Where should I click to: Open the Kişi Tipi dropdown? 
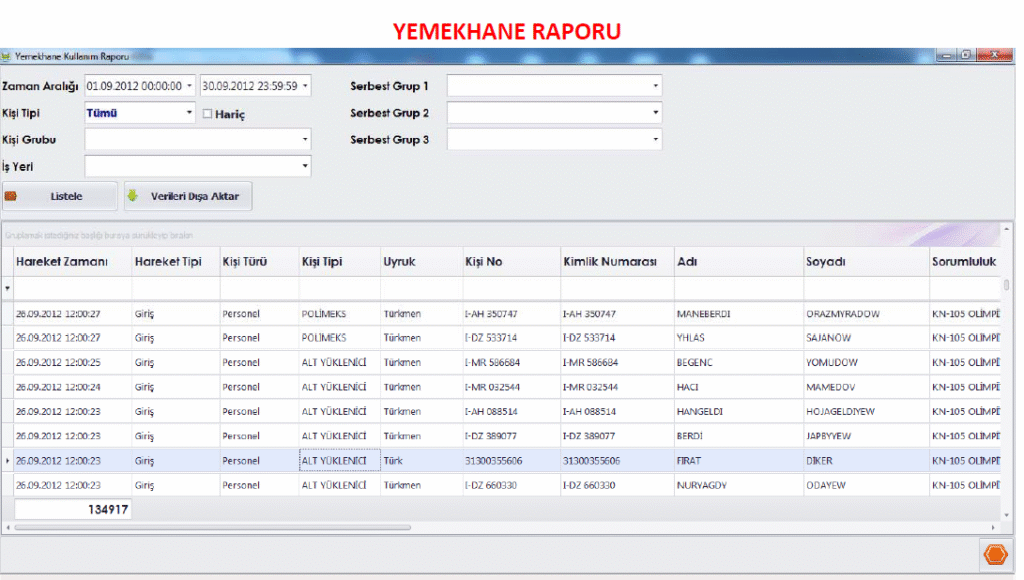click(189, 113)
